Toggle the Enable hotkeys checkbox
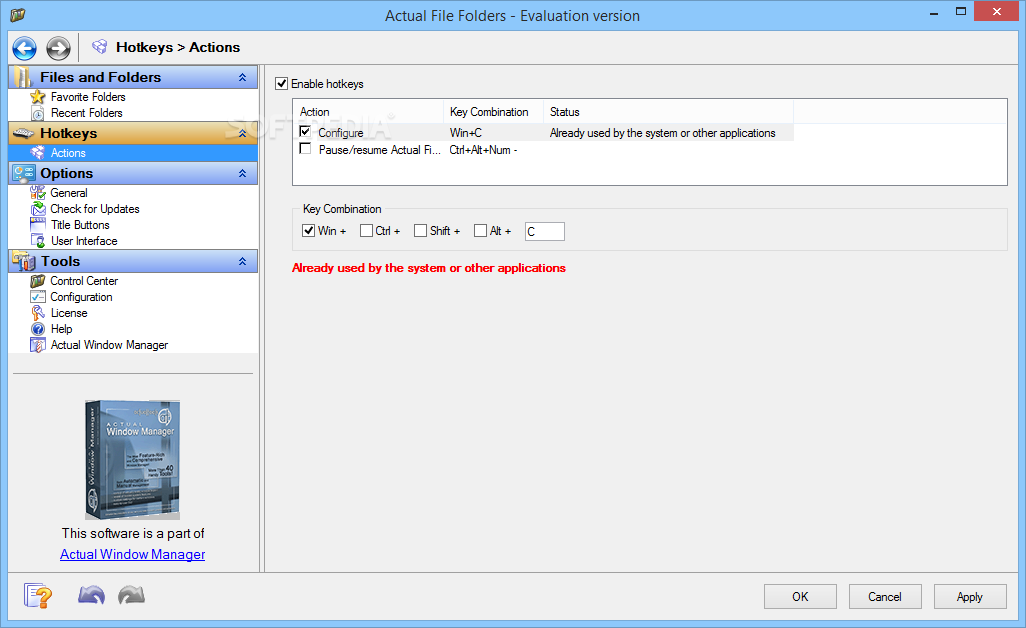This screenshot has width=1026, height=628. tap(282, 84)
